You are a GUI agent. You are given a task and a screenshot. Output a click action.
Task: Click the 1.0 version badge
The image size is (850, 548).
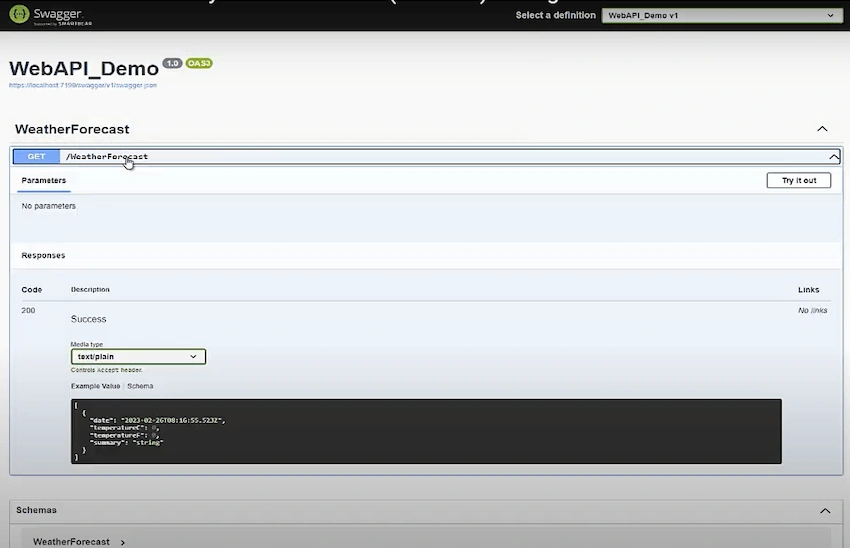coord(172,63)
